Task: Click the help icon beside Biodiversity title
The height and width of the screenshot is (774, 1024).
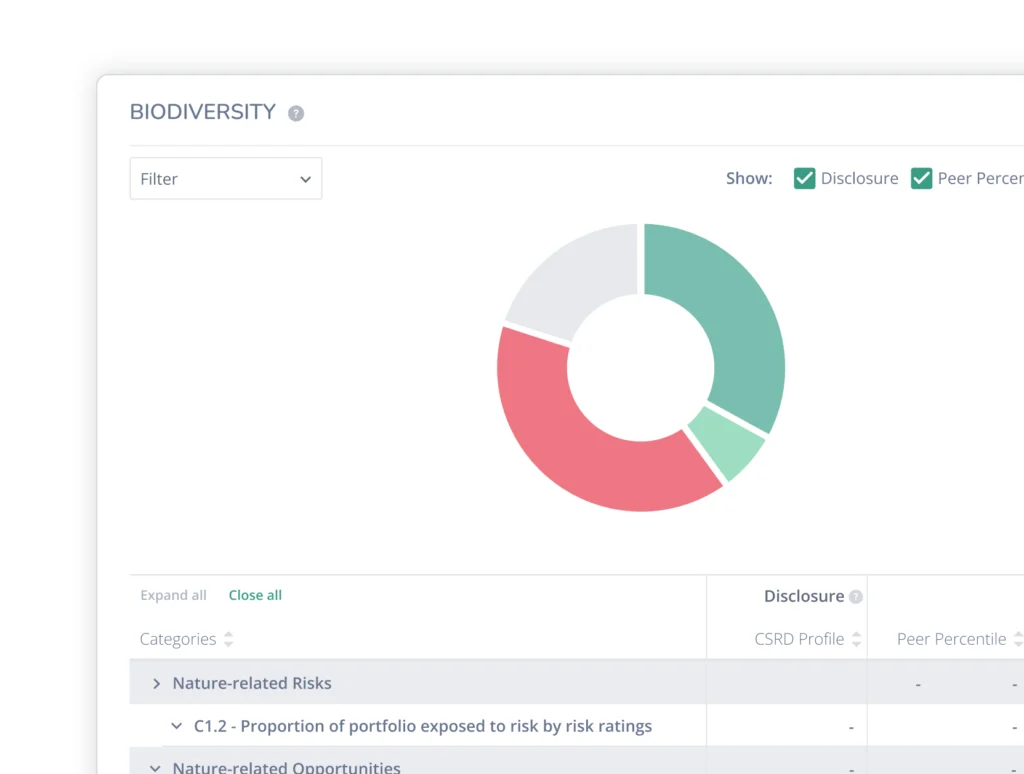Action: coord(296,114)
